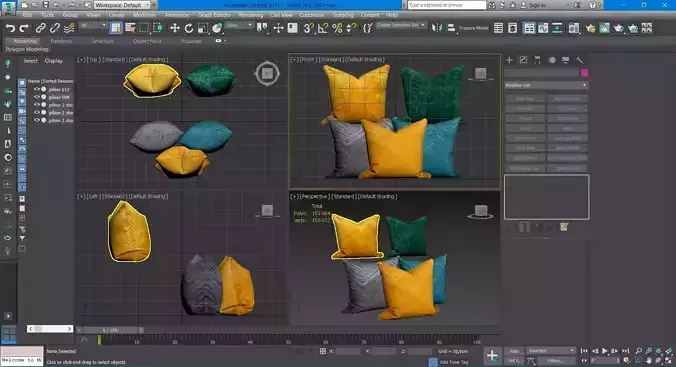Open the Scene Explorer toggle icon
676x367 pixels.
pos(498,28)
